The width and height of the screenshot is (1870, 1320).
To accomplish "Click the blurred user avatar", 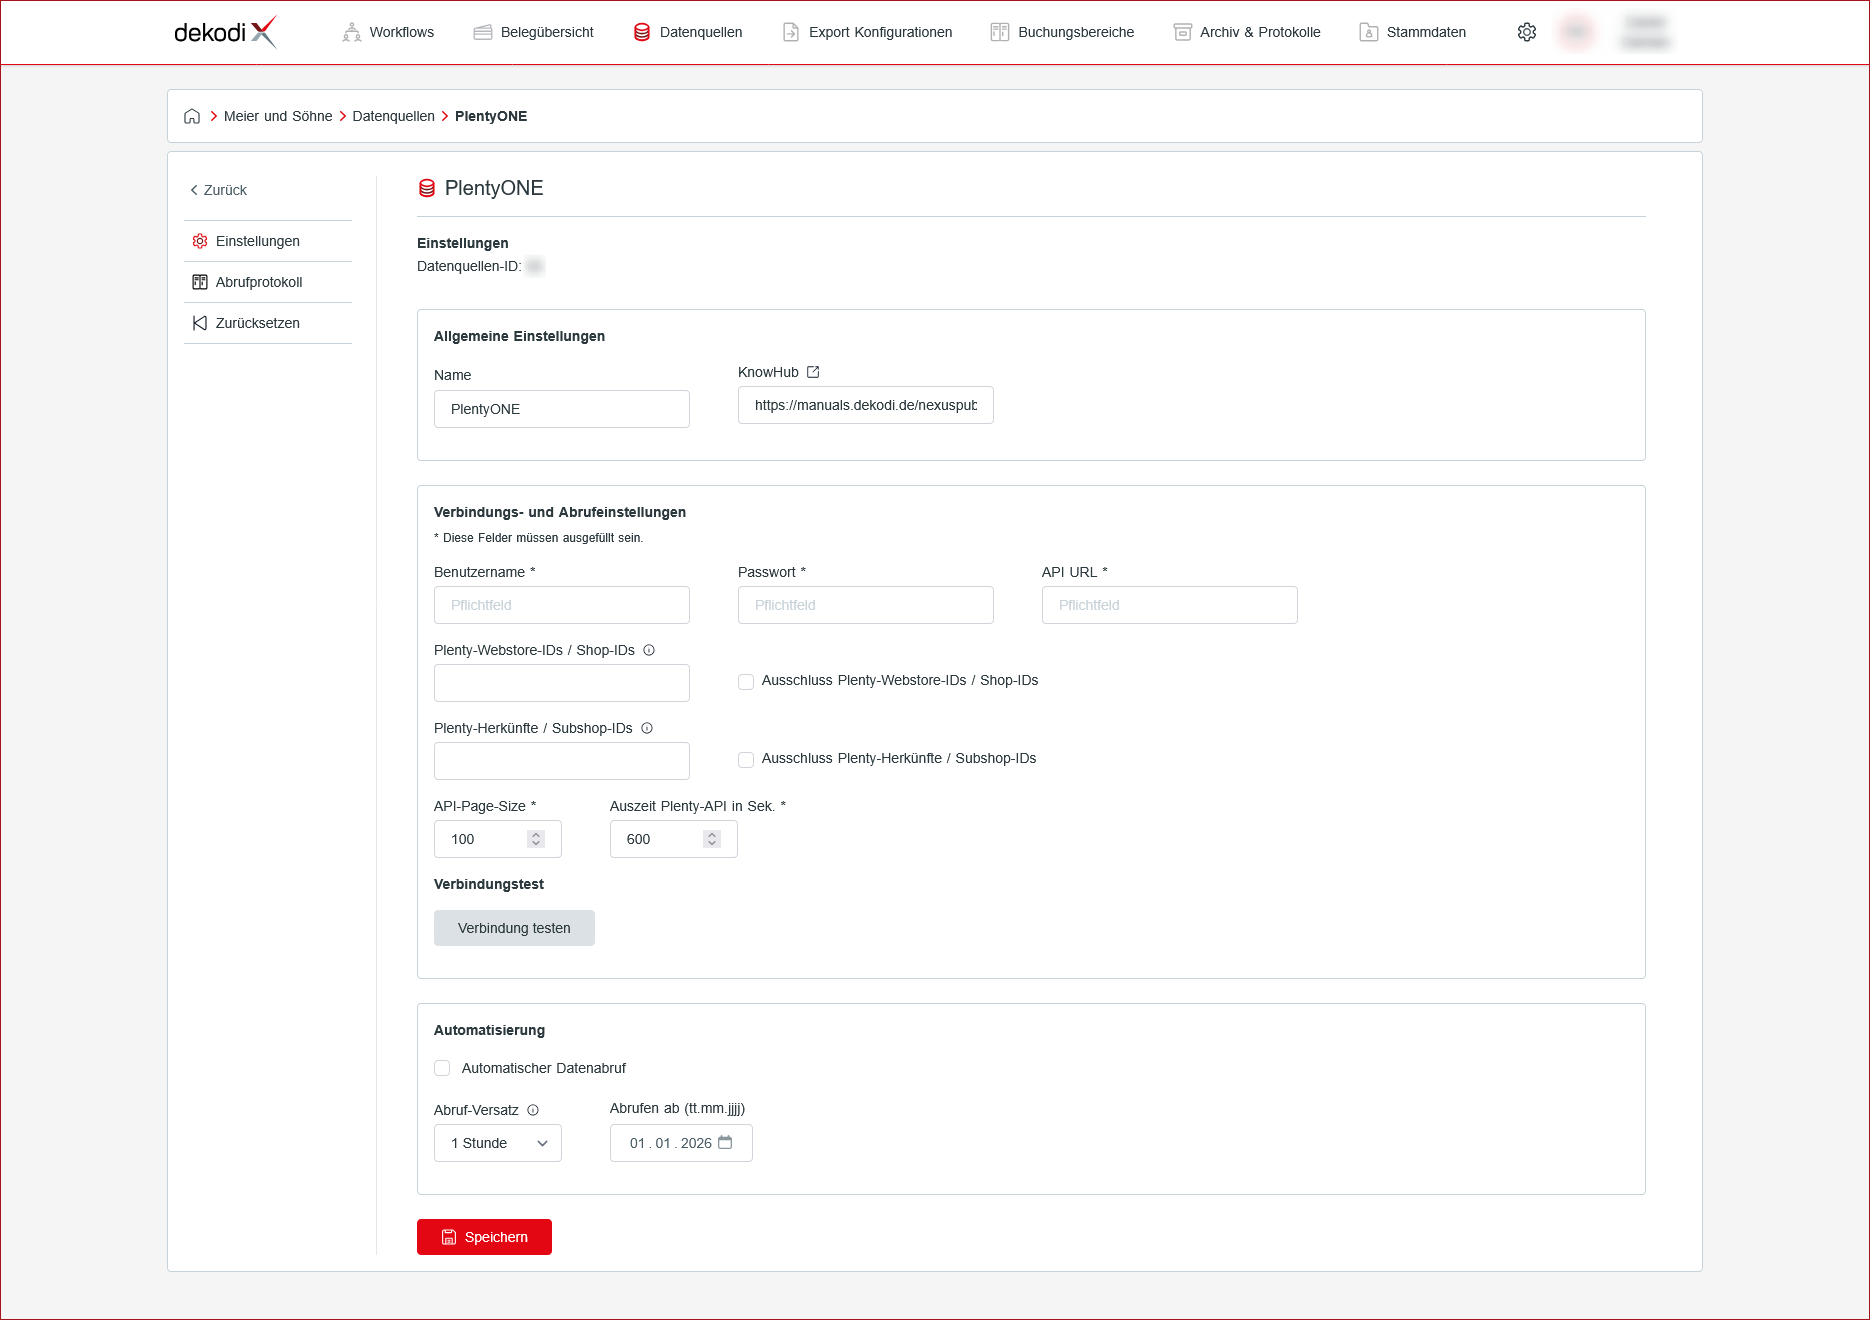I will pyautogui.click(x=1577, y=32).
